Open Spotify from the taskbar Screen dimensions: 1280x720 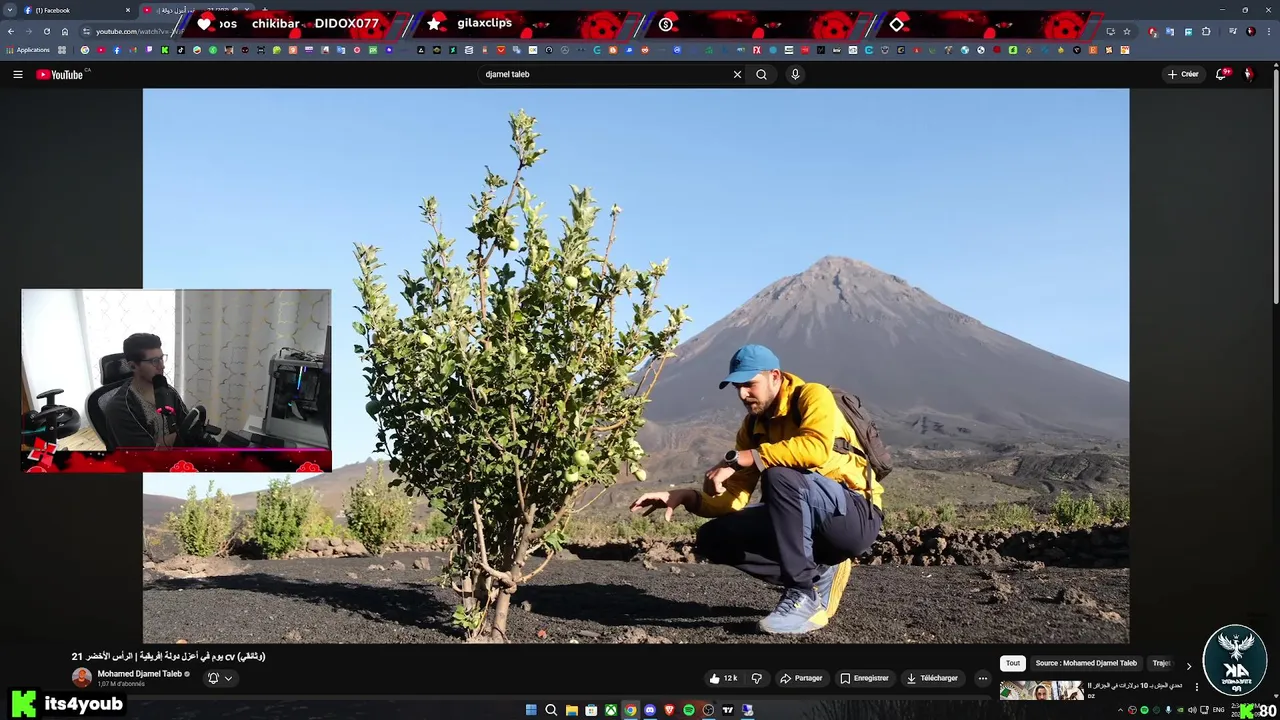(x=689, y=710)
